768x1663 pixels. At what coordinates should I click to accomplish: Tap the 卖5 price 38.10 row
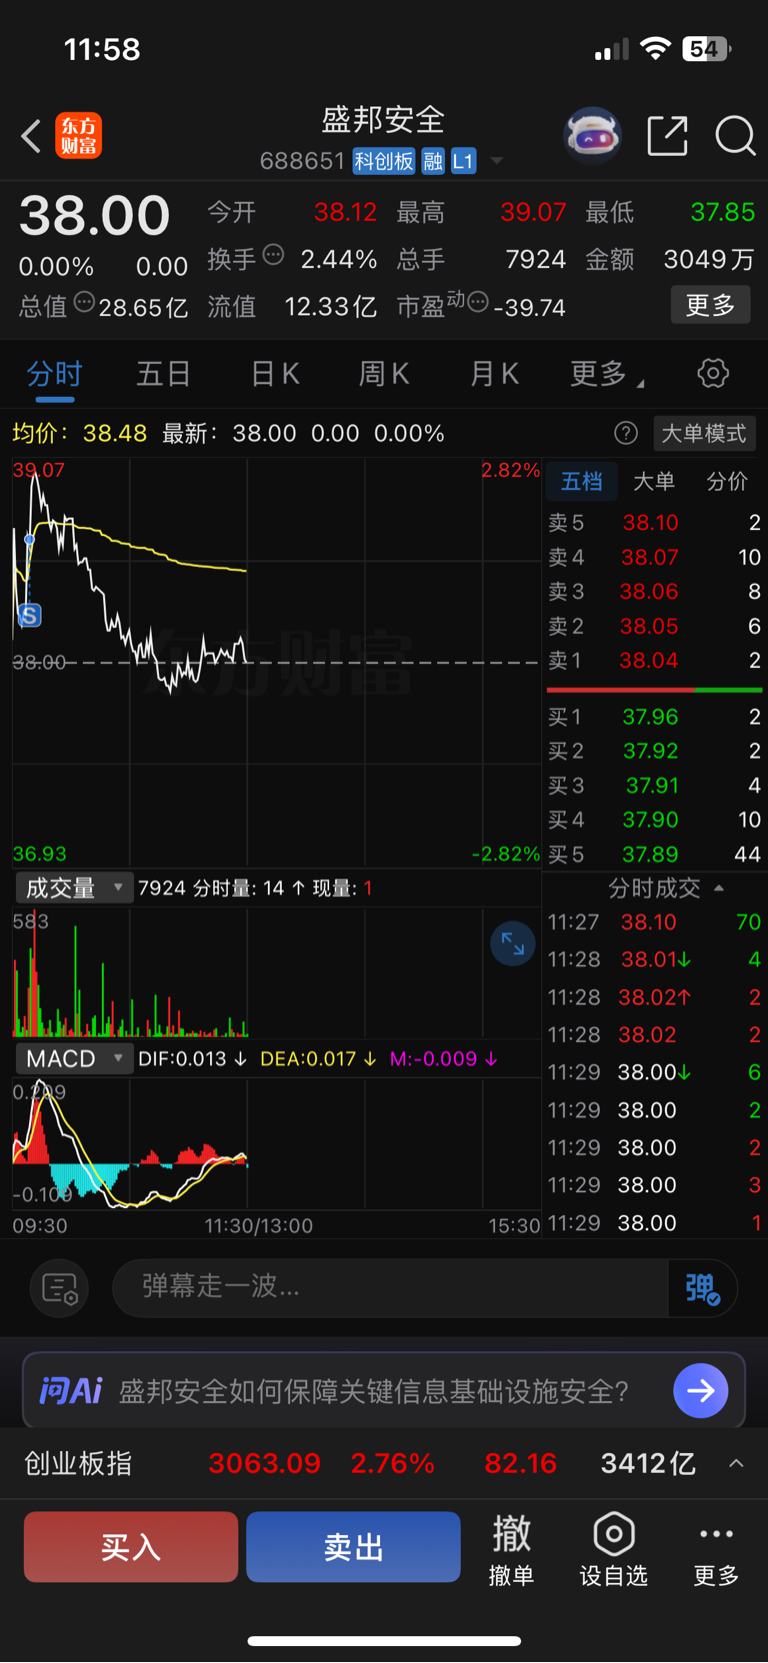point(654,523)
